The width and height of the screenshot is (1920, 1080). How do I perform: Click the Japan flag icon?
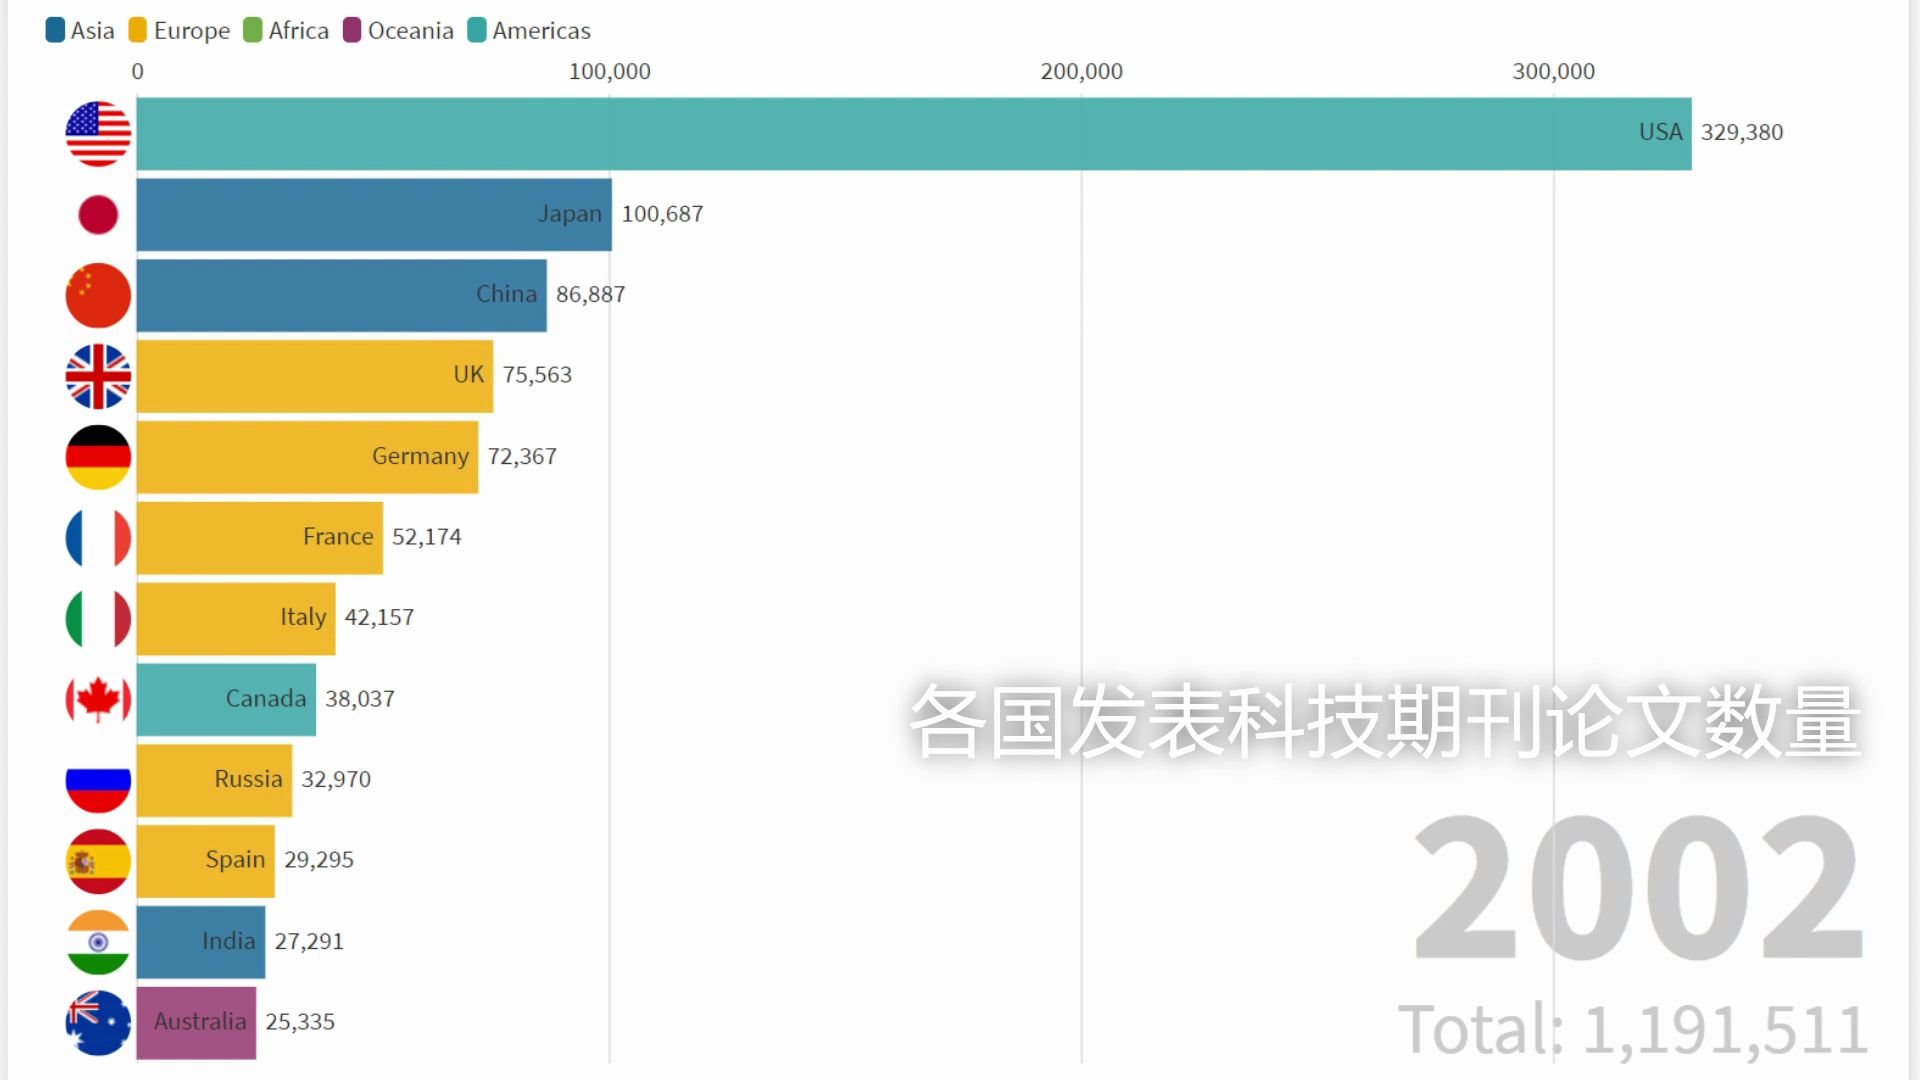click(98, 215)
